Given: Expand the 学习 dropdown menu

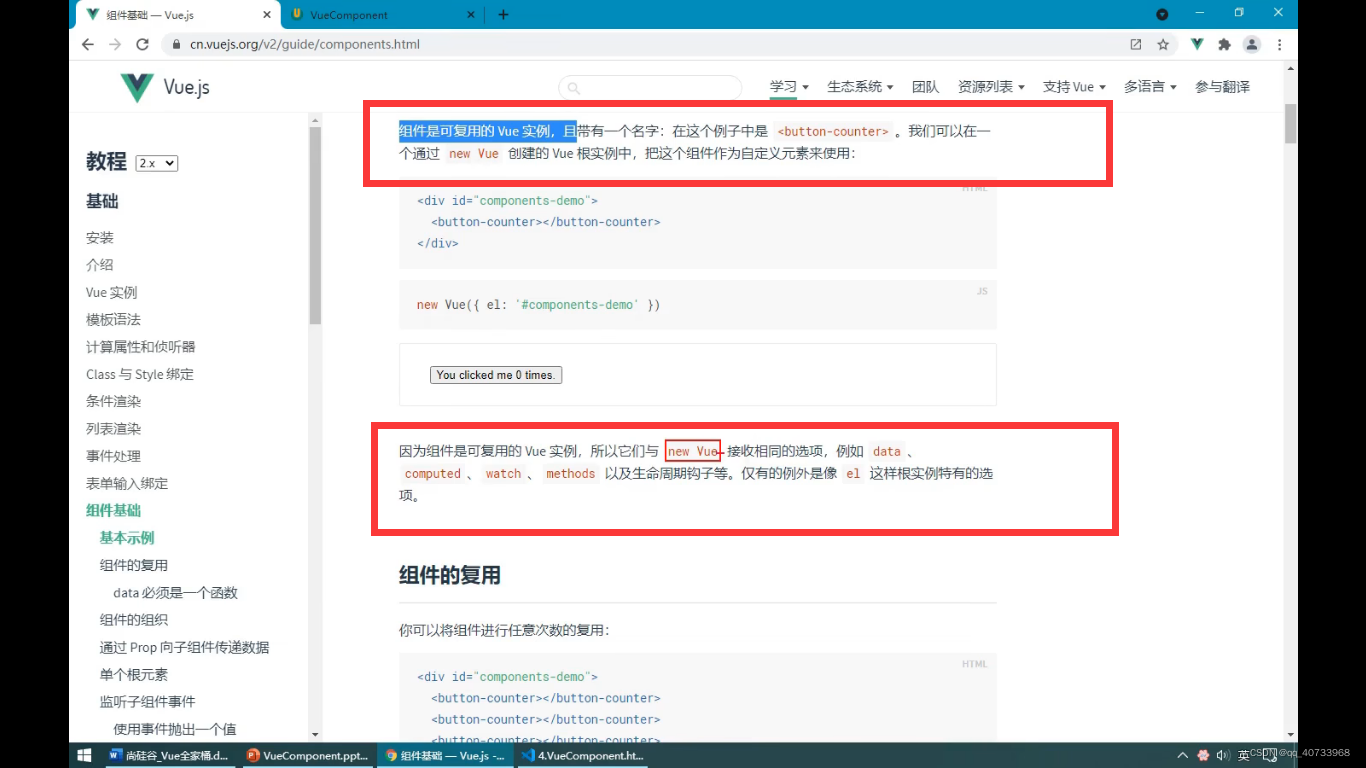Looking at the screenshot, I should pos(789,87).
